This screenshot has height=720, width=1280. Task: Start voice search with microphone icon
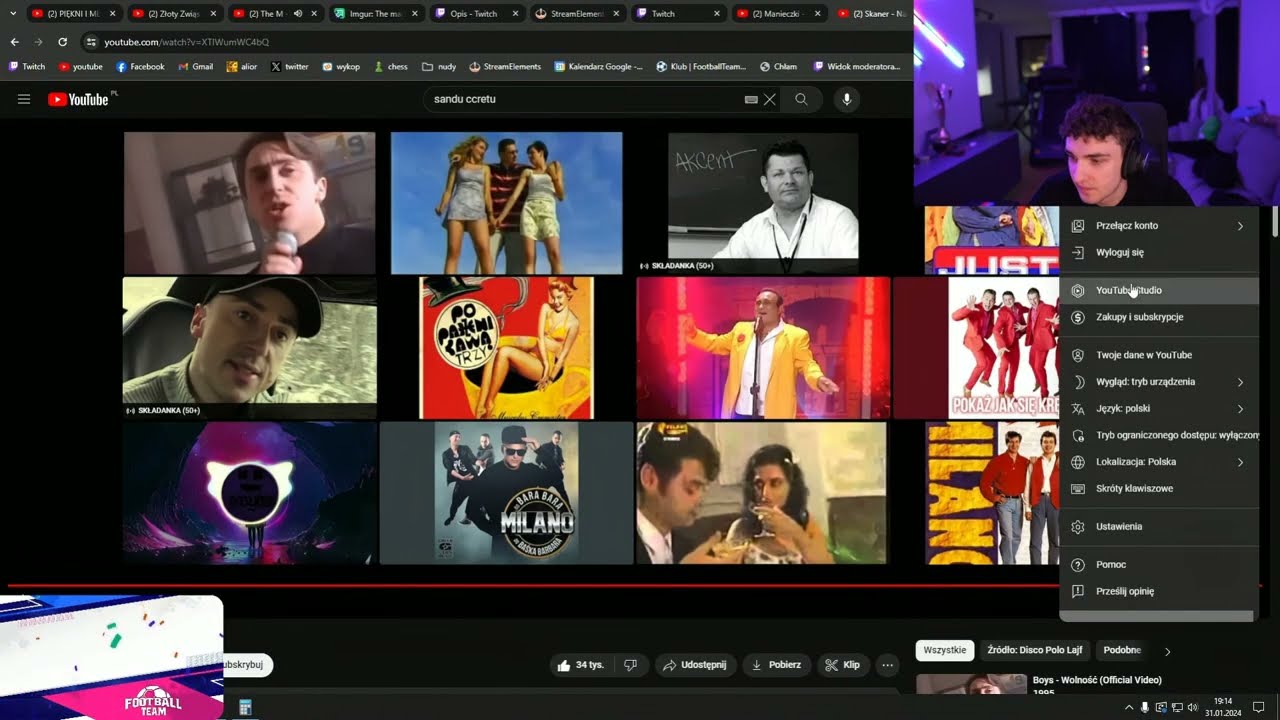click(x=847, y=99)
